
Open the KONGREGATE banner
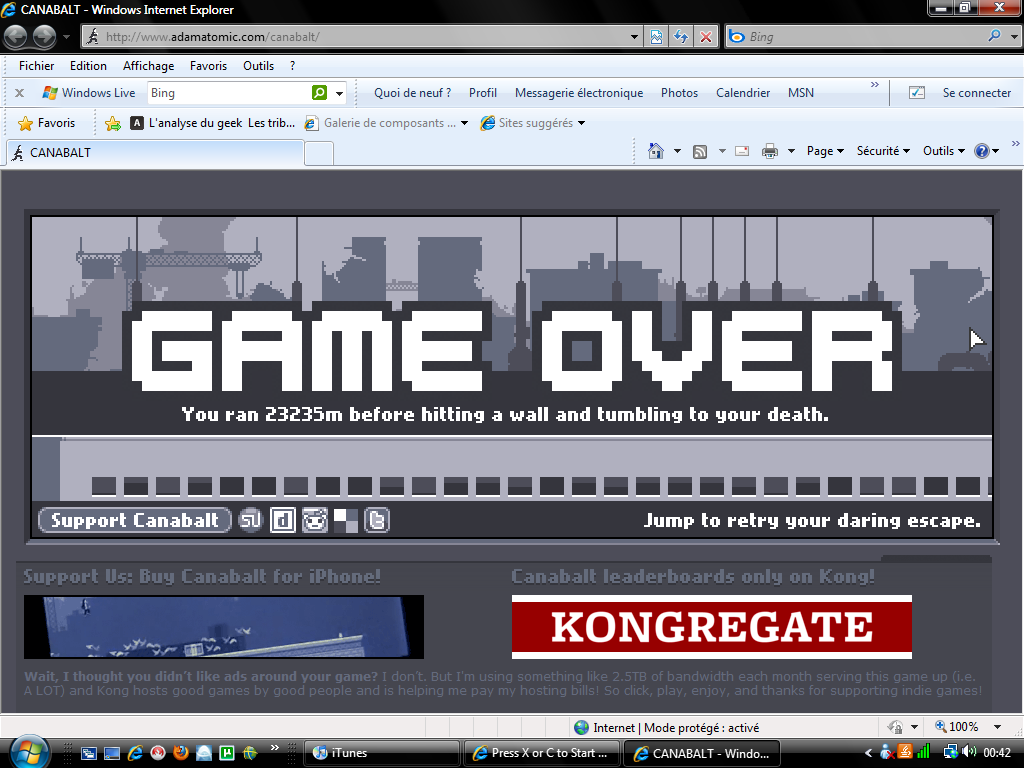coord(712,627)
